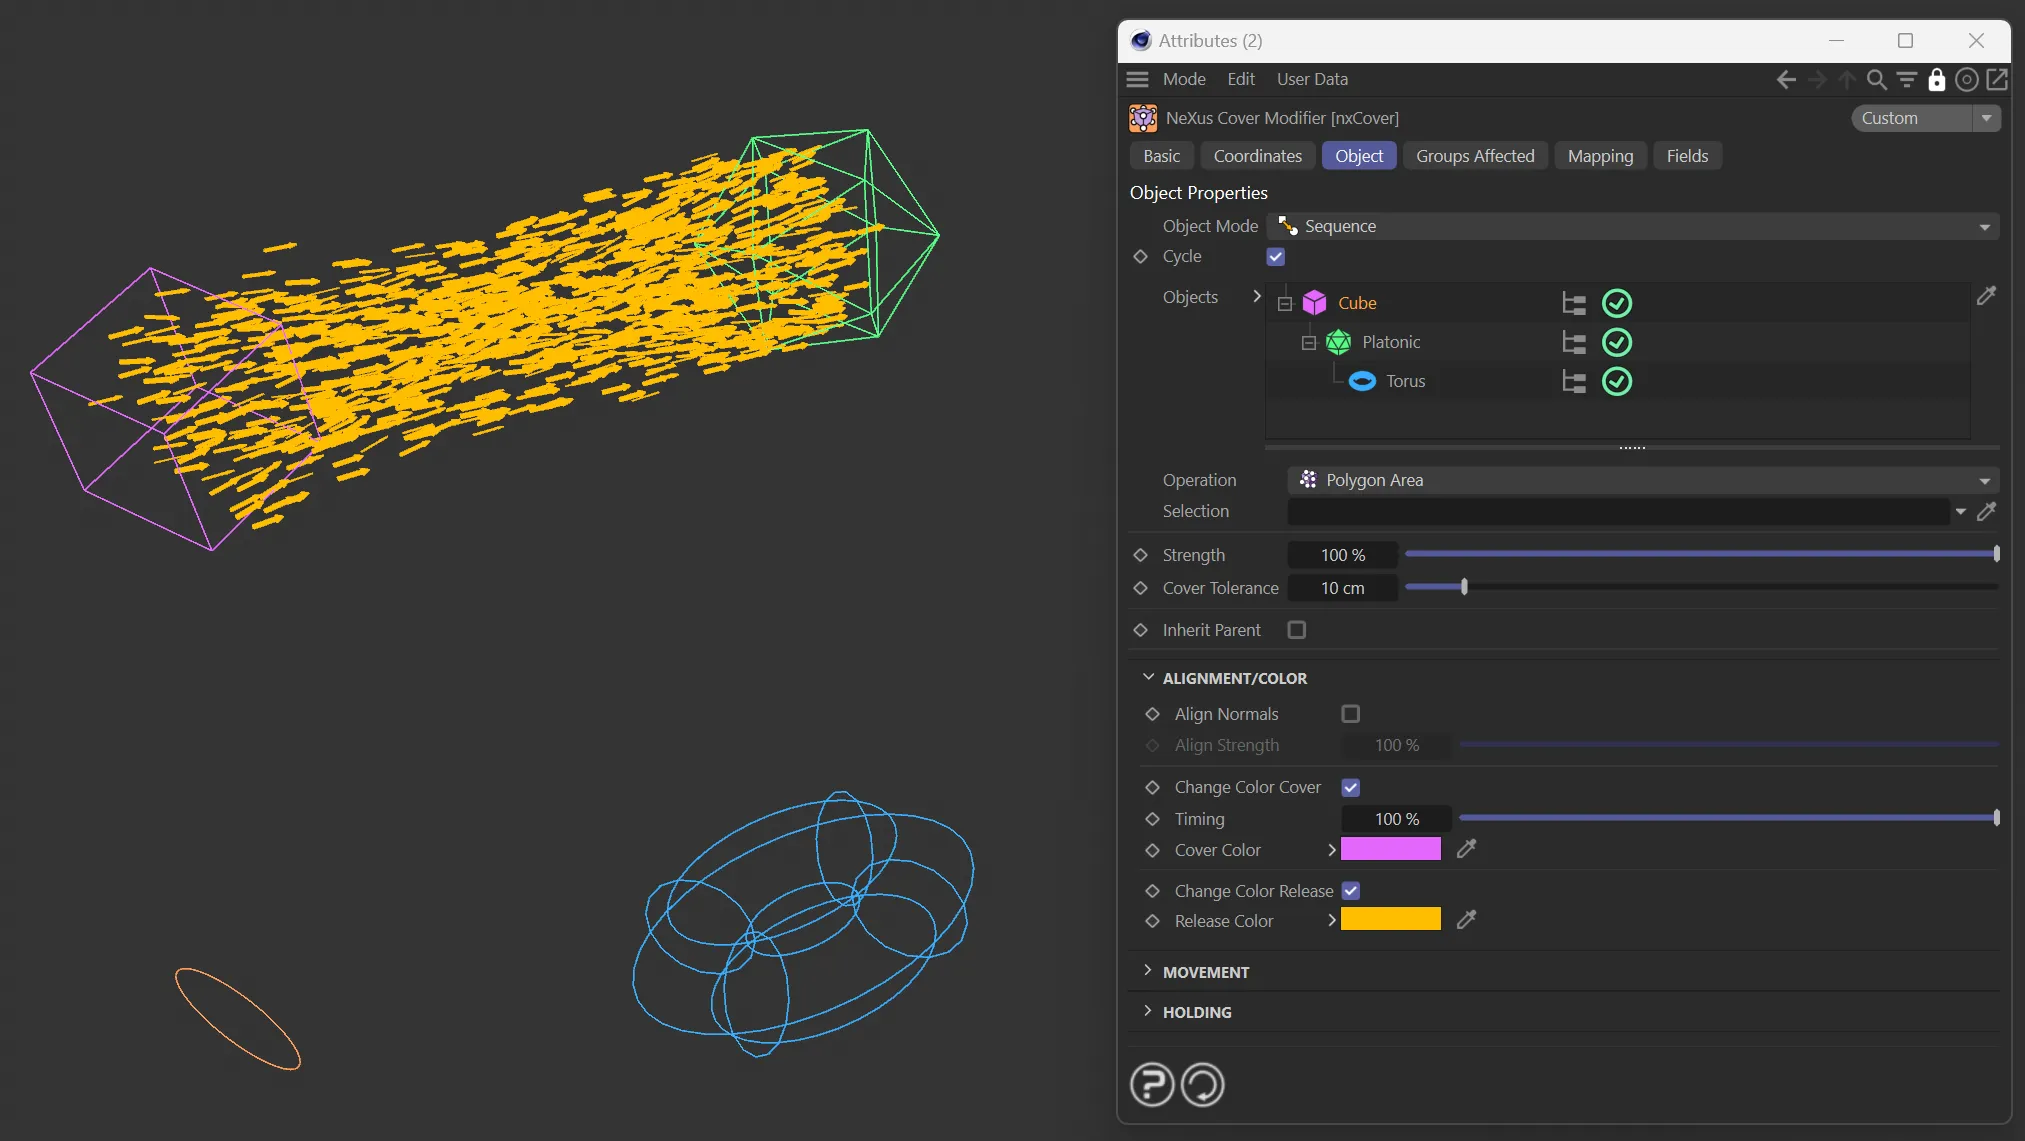This screenshot has height=1141, width=2025.
Task: Open the Object Mode Sequence dropdown
Action: point(1632,226)
